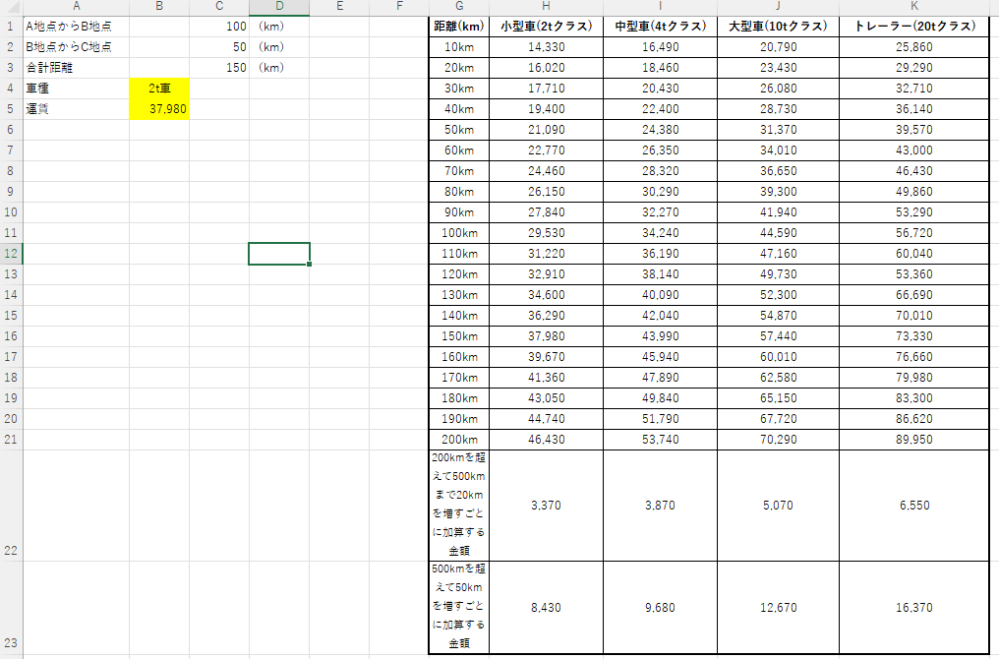Click the B地点からC地点 distance value 50

219,48
